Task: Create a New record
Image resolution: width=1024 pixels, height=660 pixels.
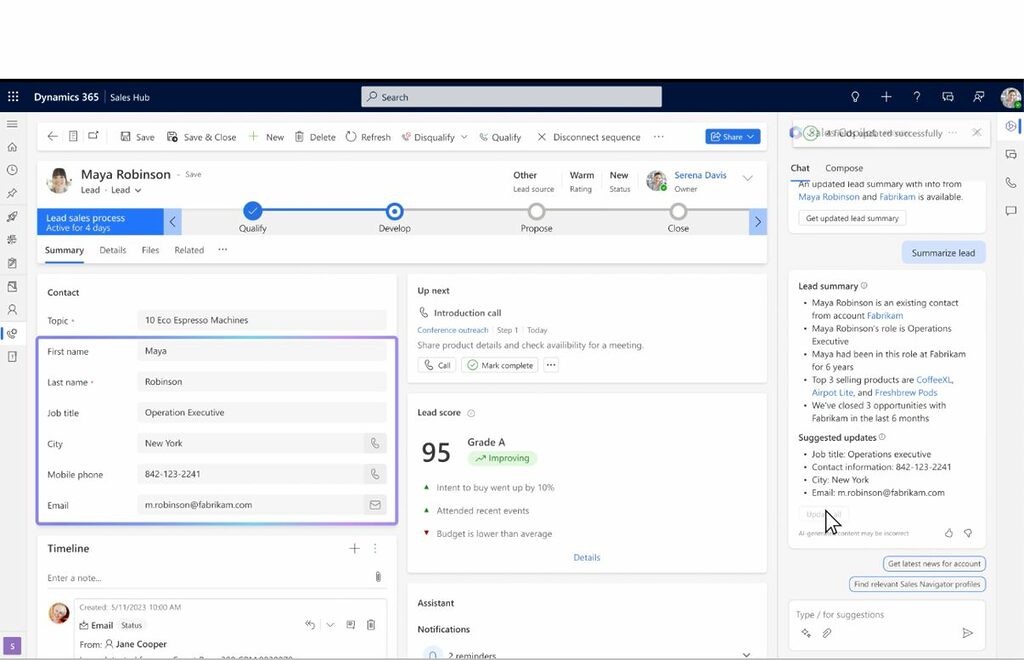Action: click(266, 136)
